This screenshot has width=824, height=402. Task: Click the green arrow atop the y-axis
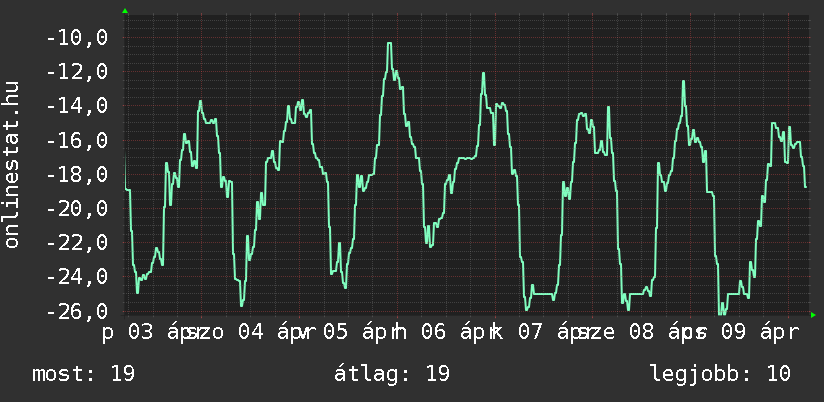[x=125, y=11]
